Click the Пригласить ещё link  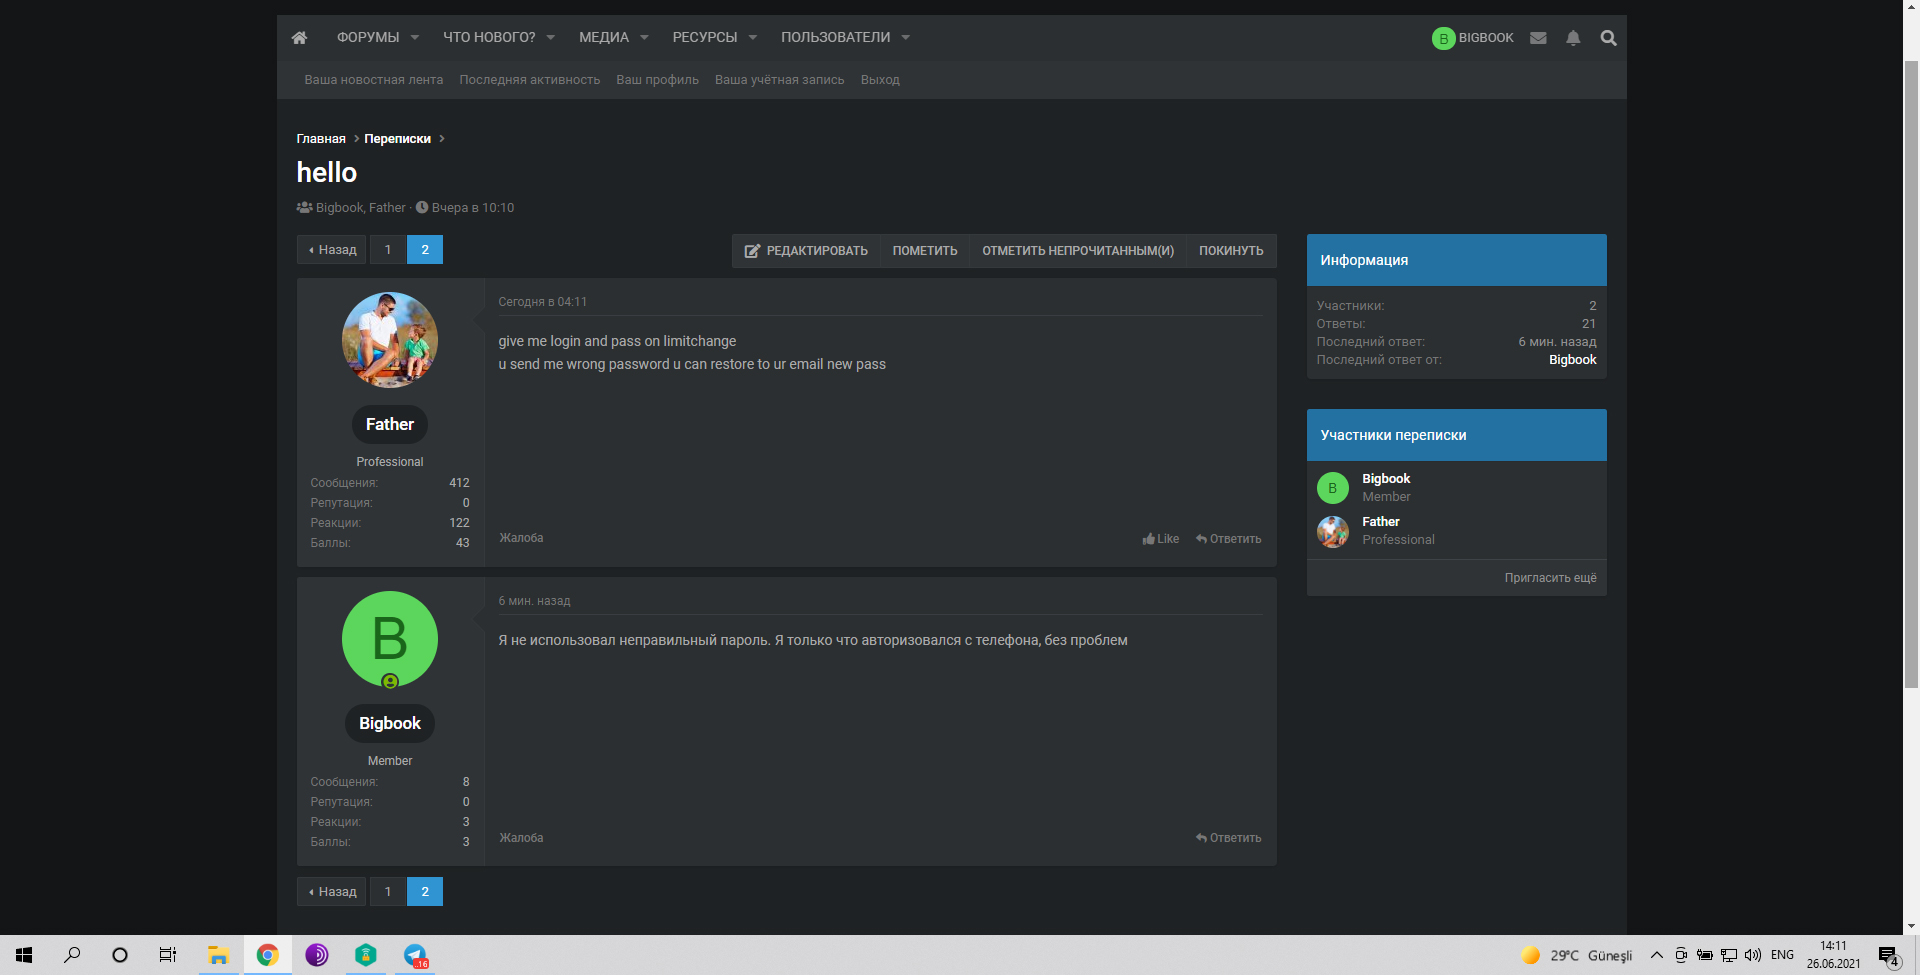coord(1550,578)
